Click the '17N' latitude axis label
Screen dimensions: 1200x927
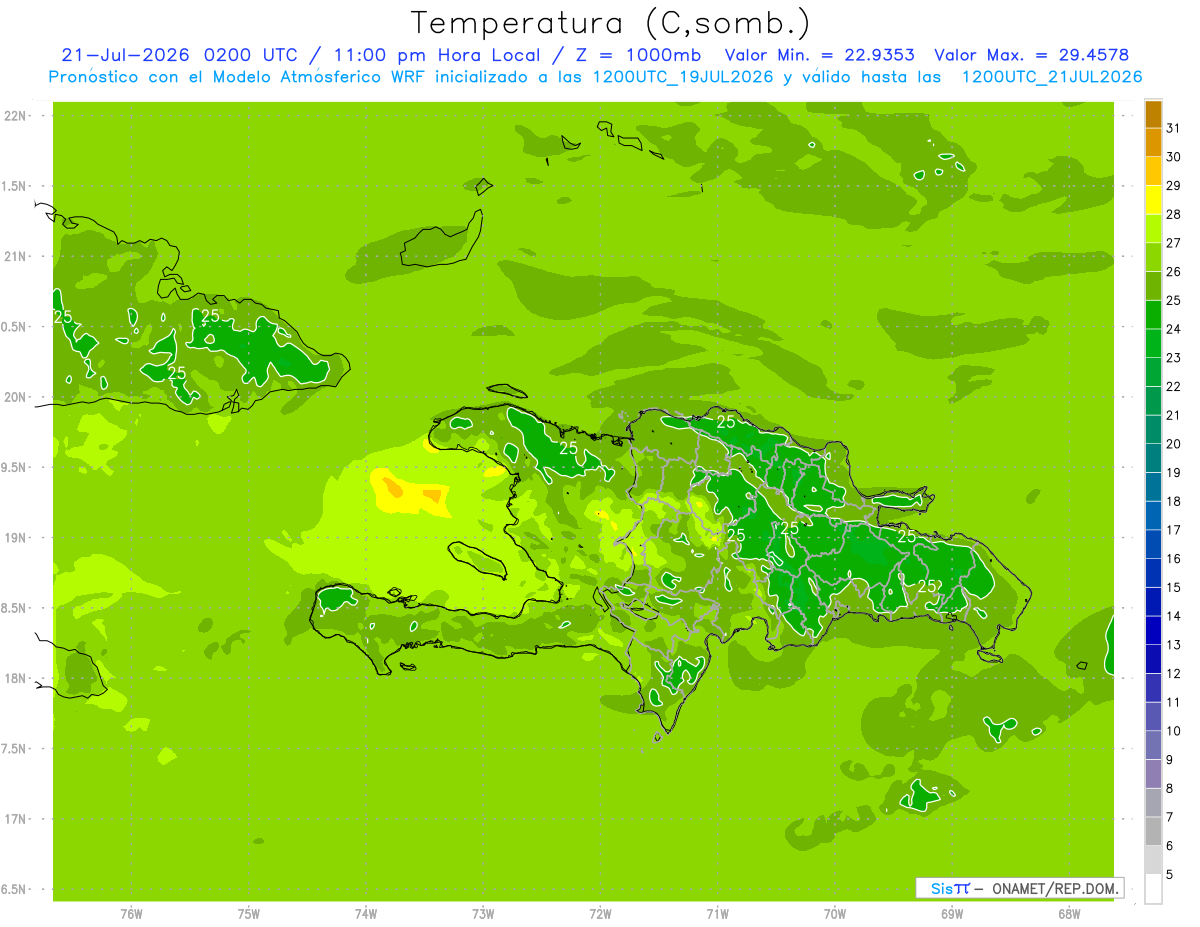[15, 819]
